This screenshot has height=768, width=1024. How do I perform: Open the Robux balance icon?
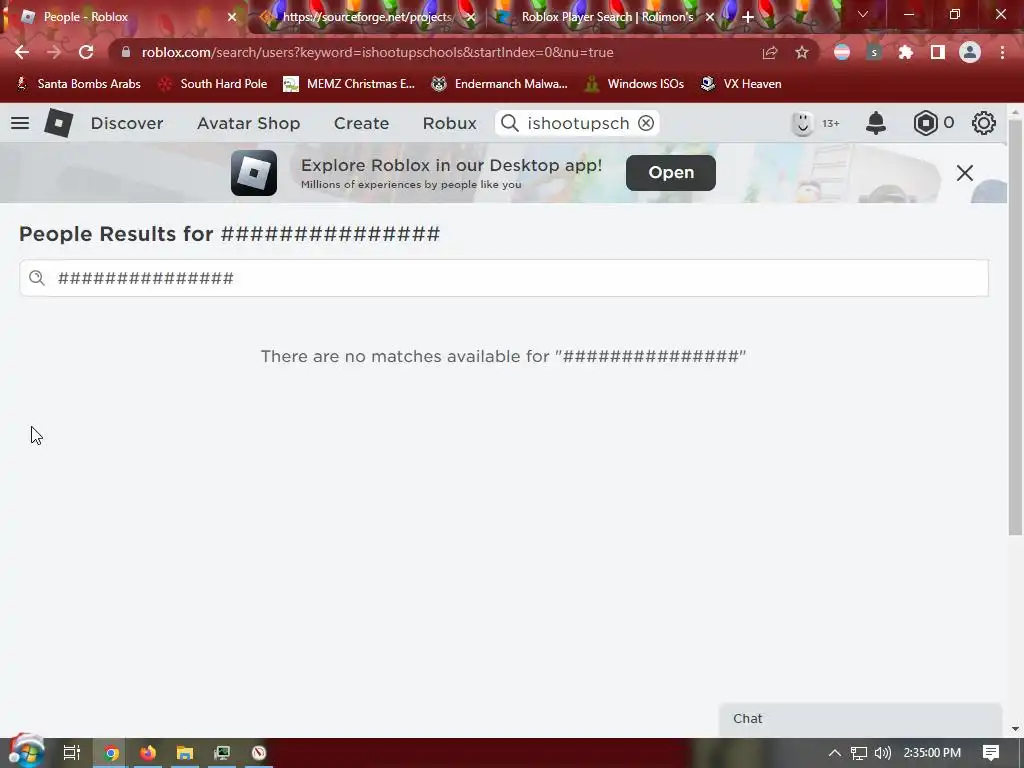925,123
